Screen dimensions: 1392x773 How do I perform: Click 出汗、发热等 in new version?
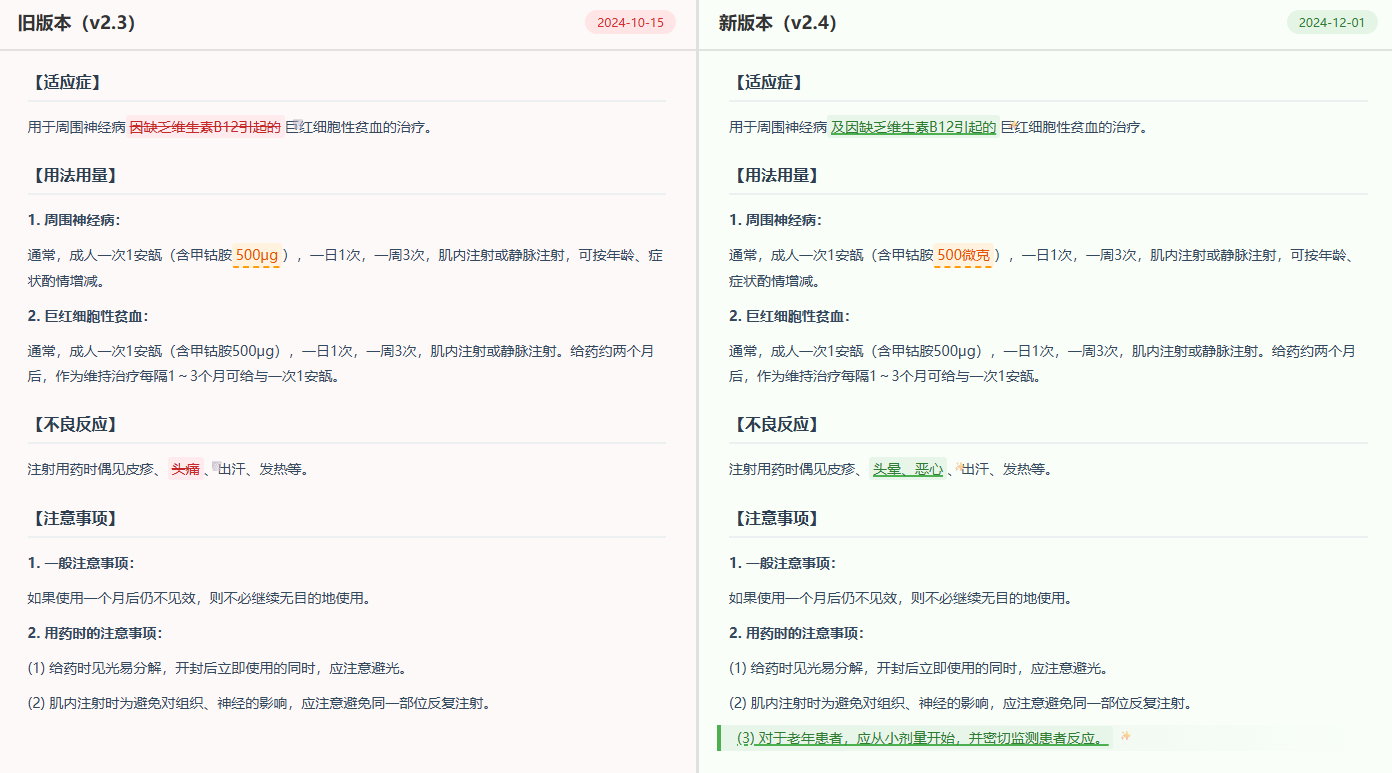click(x=1007, y=469)
